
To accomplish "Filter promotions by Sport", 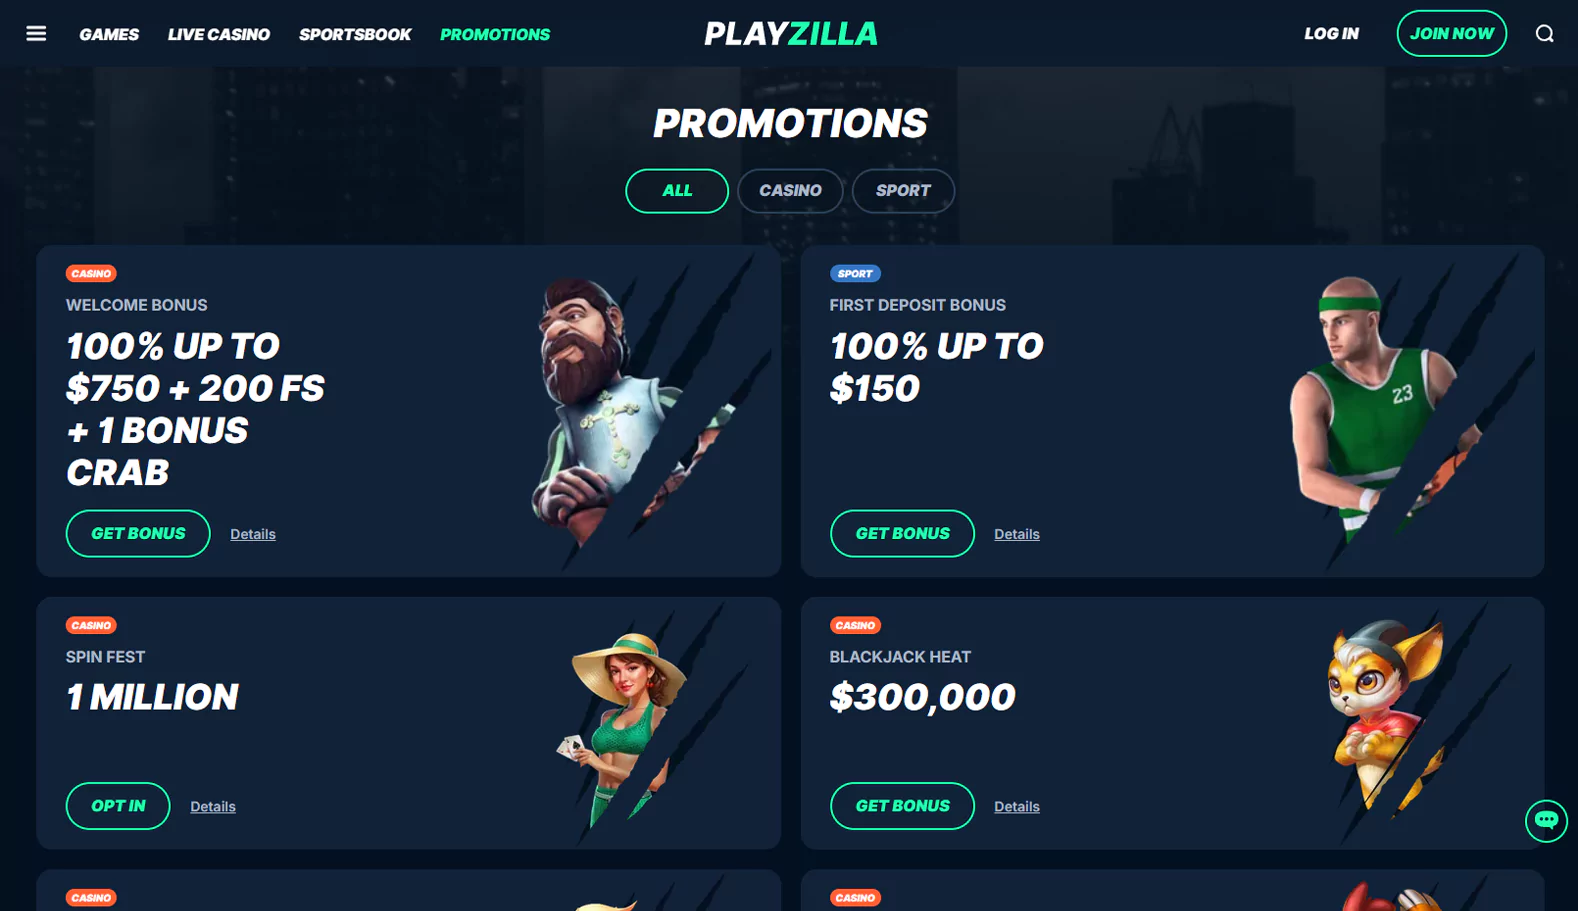I will tap(903, 191).
